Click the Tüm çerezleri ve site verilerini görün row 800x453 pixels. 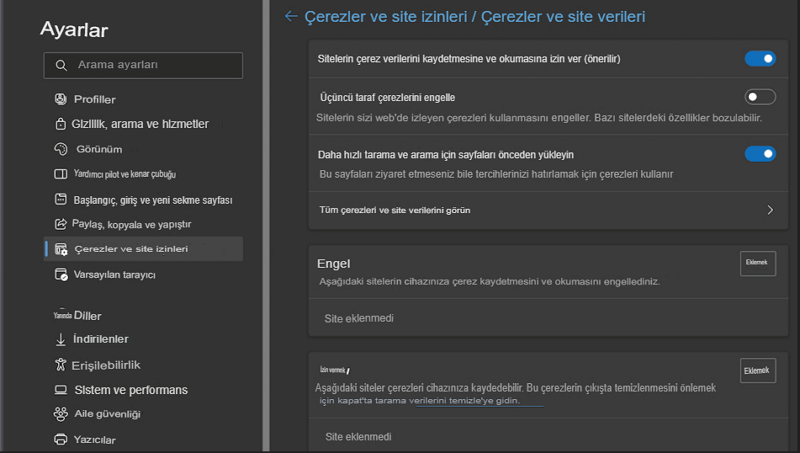pos(548,210)
